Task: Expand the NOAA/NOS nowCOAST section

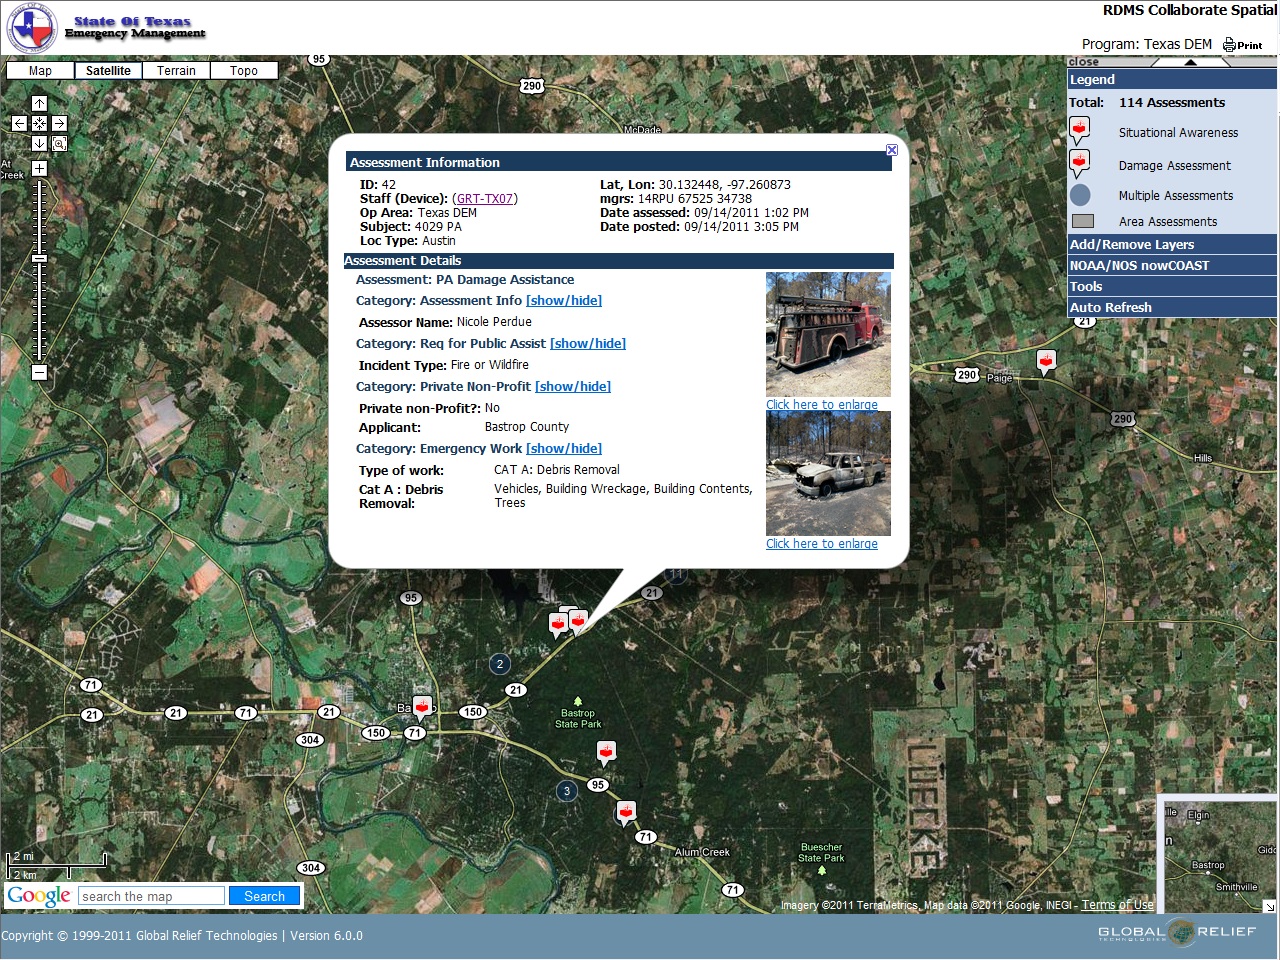Action: [x=1172, y=266]
